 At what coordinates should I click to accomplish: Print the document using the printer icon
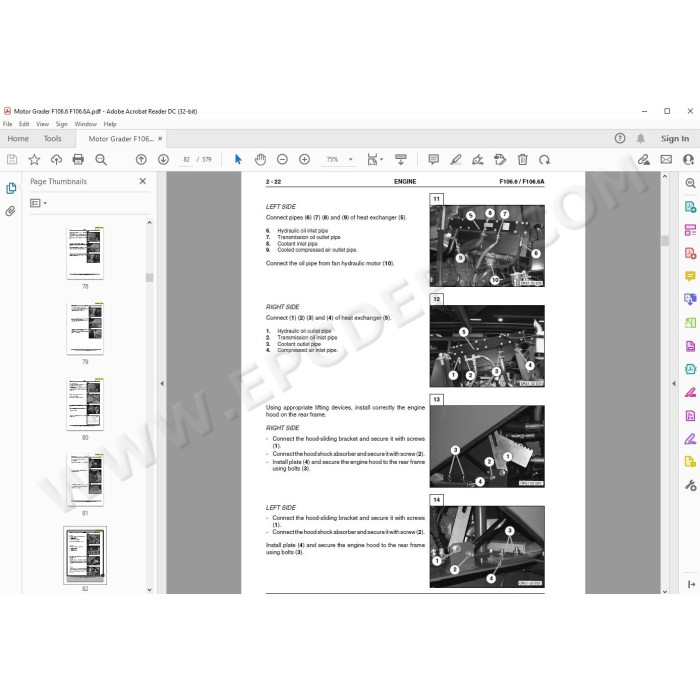coord(78,159)
